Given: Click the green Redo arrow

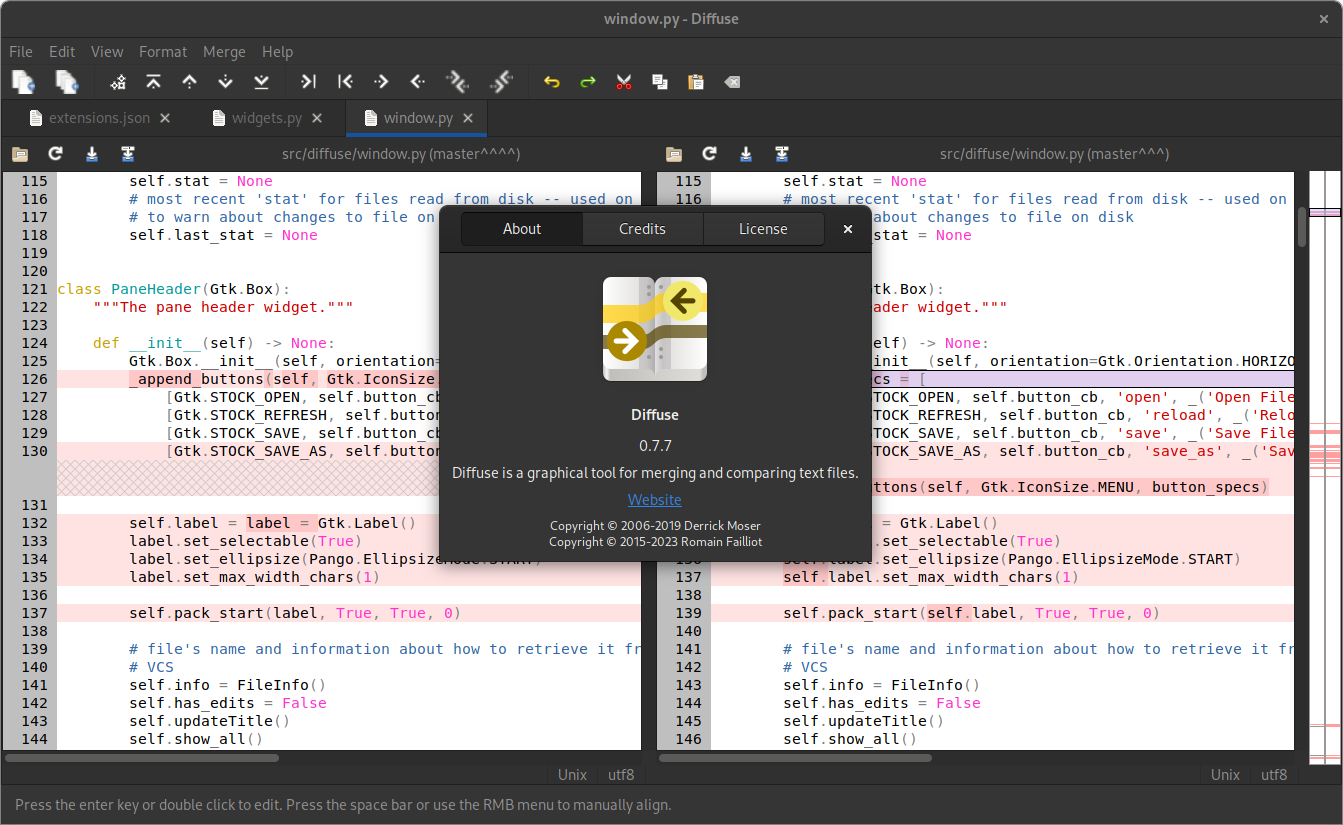Looking at the screenshot, I should click(x=587, y=82).
